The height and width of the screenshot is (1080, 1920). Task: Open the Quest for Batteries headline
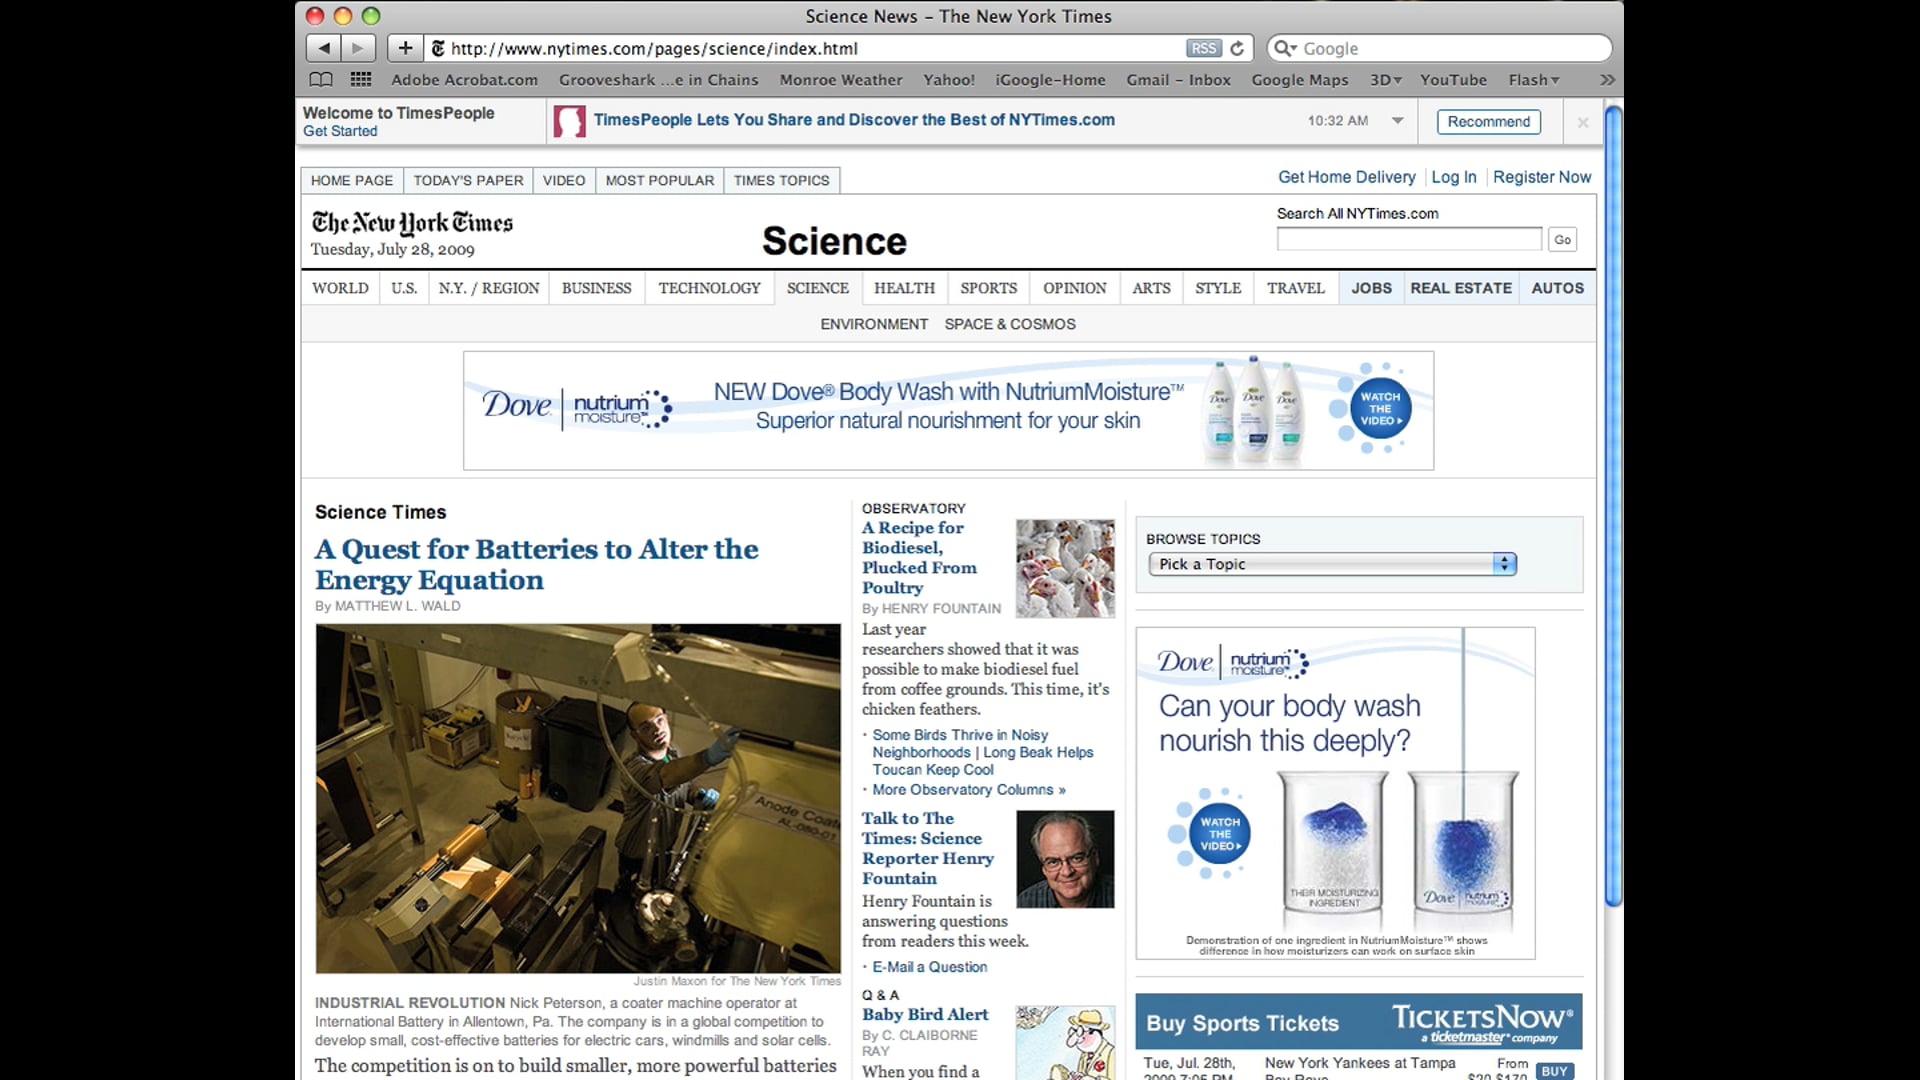[536, 564]
